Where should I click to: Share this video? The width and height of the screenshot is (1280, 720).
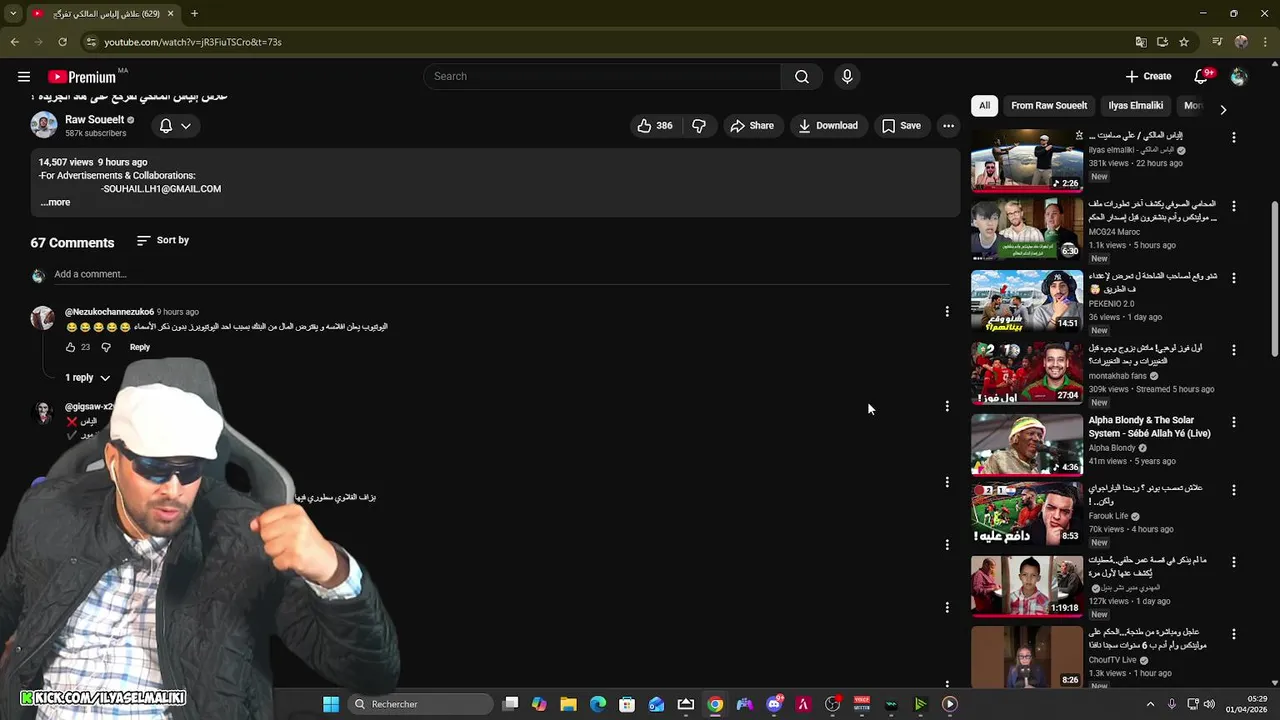751,125
